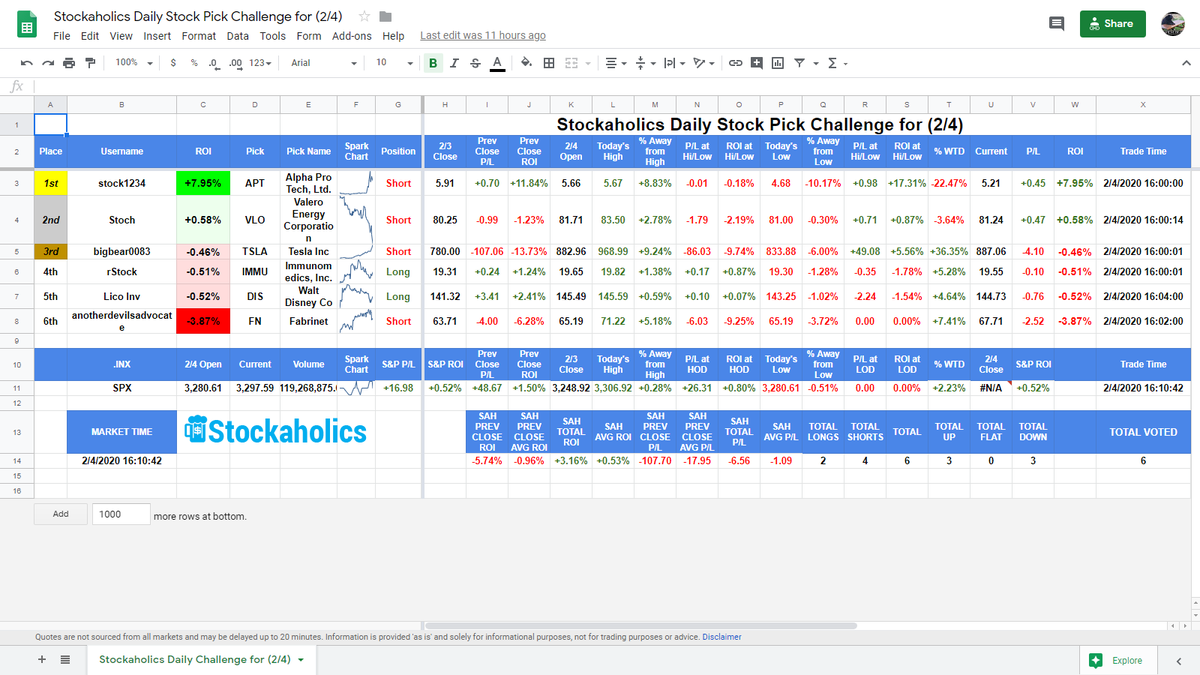Open the comment history icon
Viewport: 1200px width, 675px height.
pyautogui.click(x=1056, y=24)
